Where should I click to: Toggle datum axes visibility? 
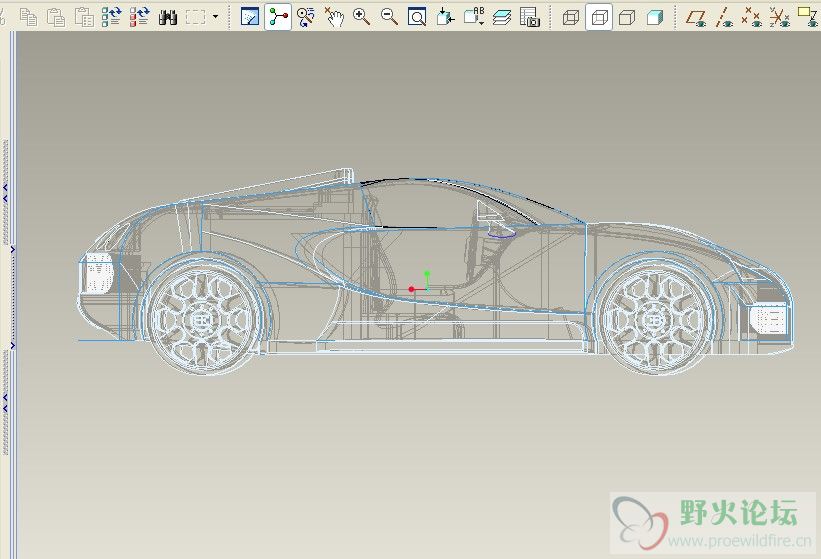pyautogui.click(x=724, y=18)
